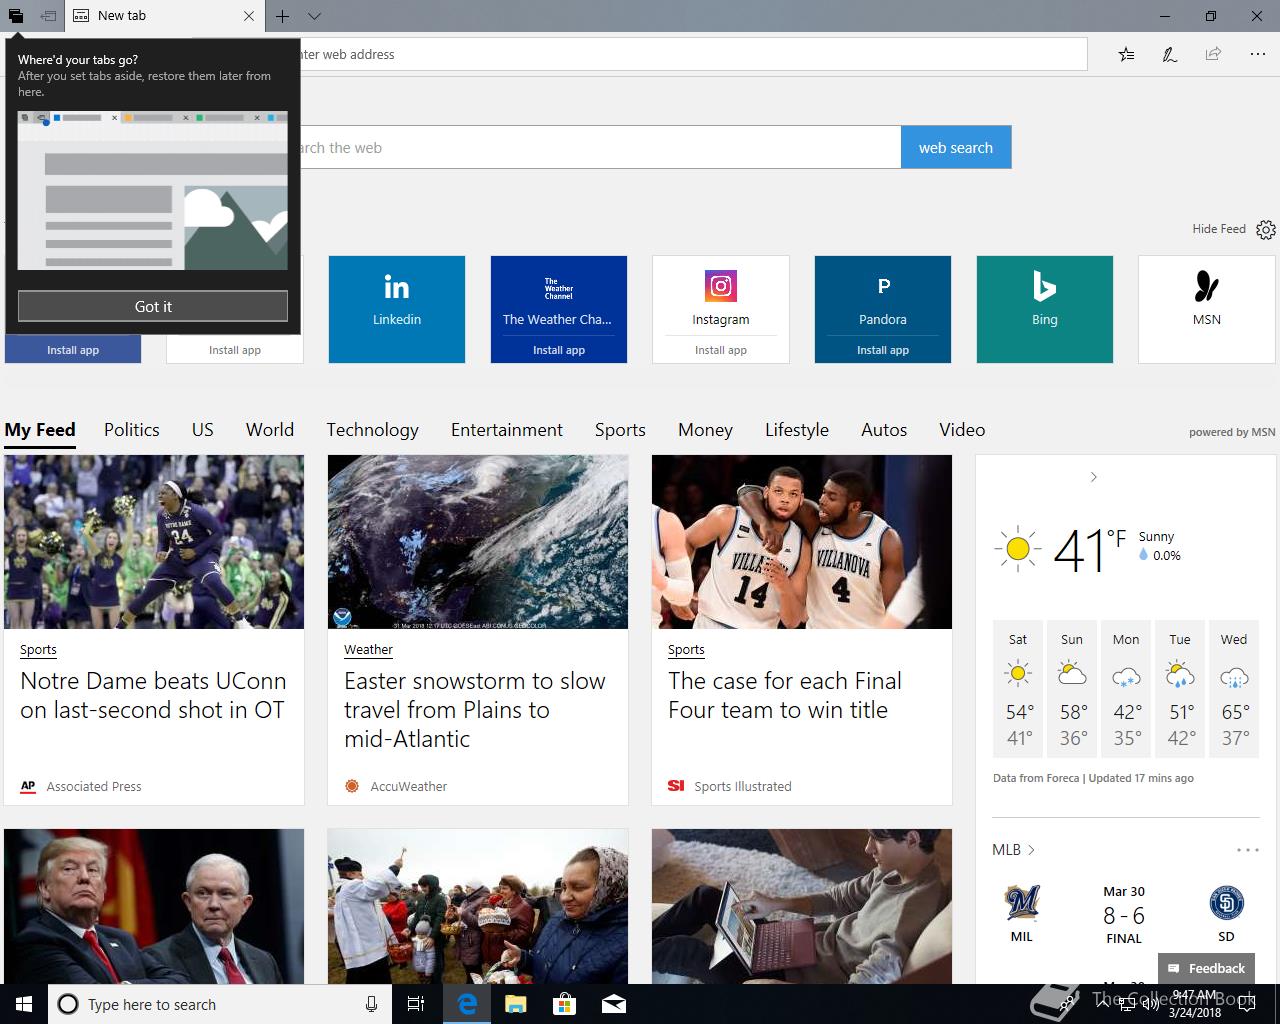Click laptop on couch article thumbnail
Image resolution: width=1280 pixels, height=1024 pixels.
point(802,906)
